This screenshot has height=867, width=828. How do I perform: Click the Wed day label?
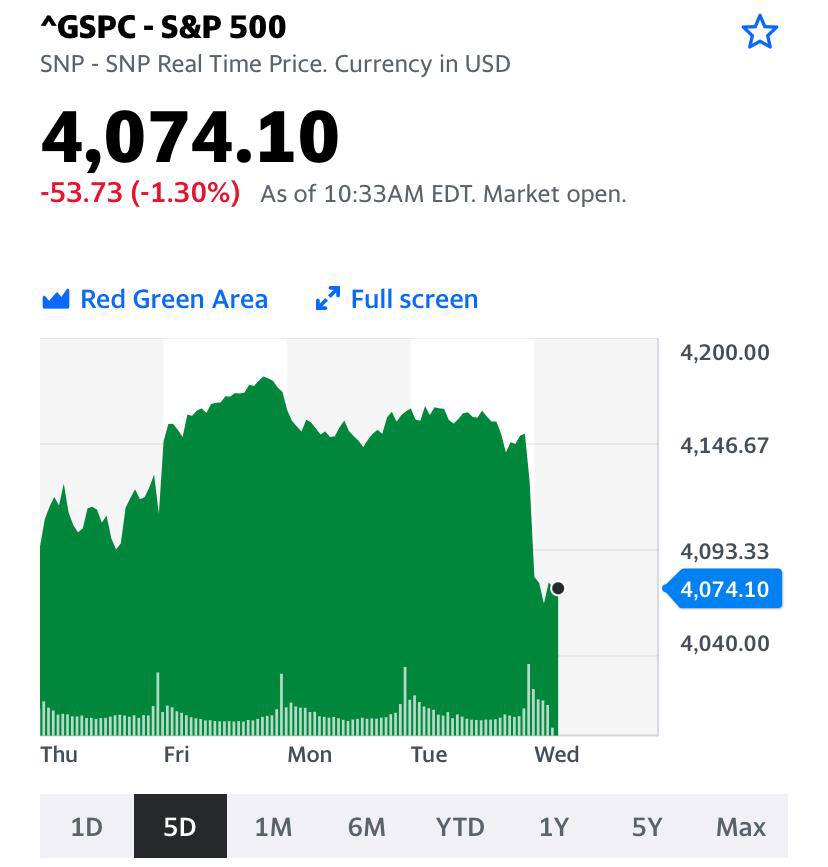[556, 755]
